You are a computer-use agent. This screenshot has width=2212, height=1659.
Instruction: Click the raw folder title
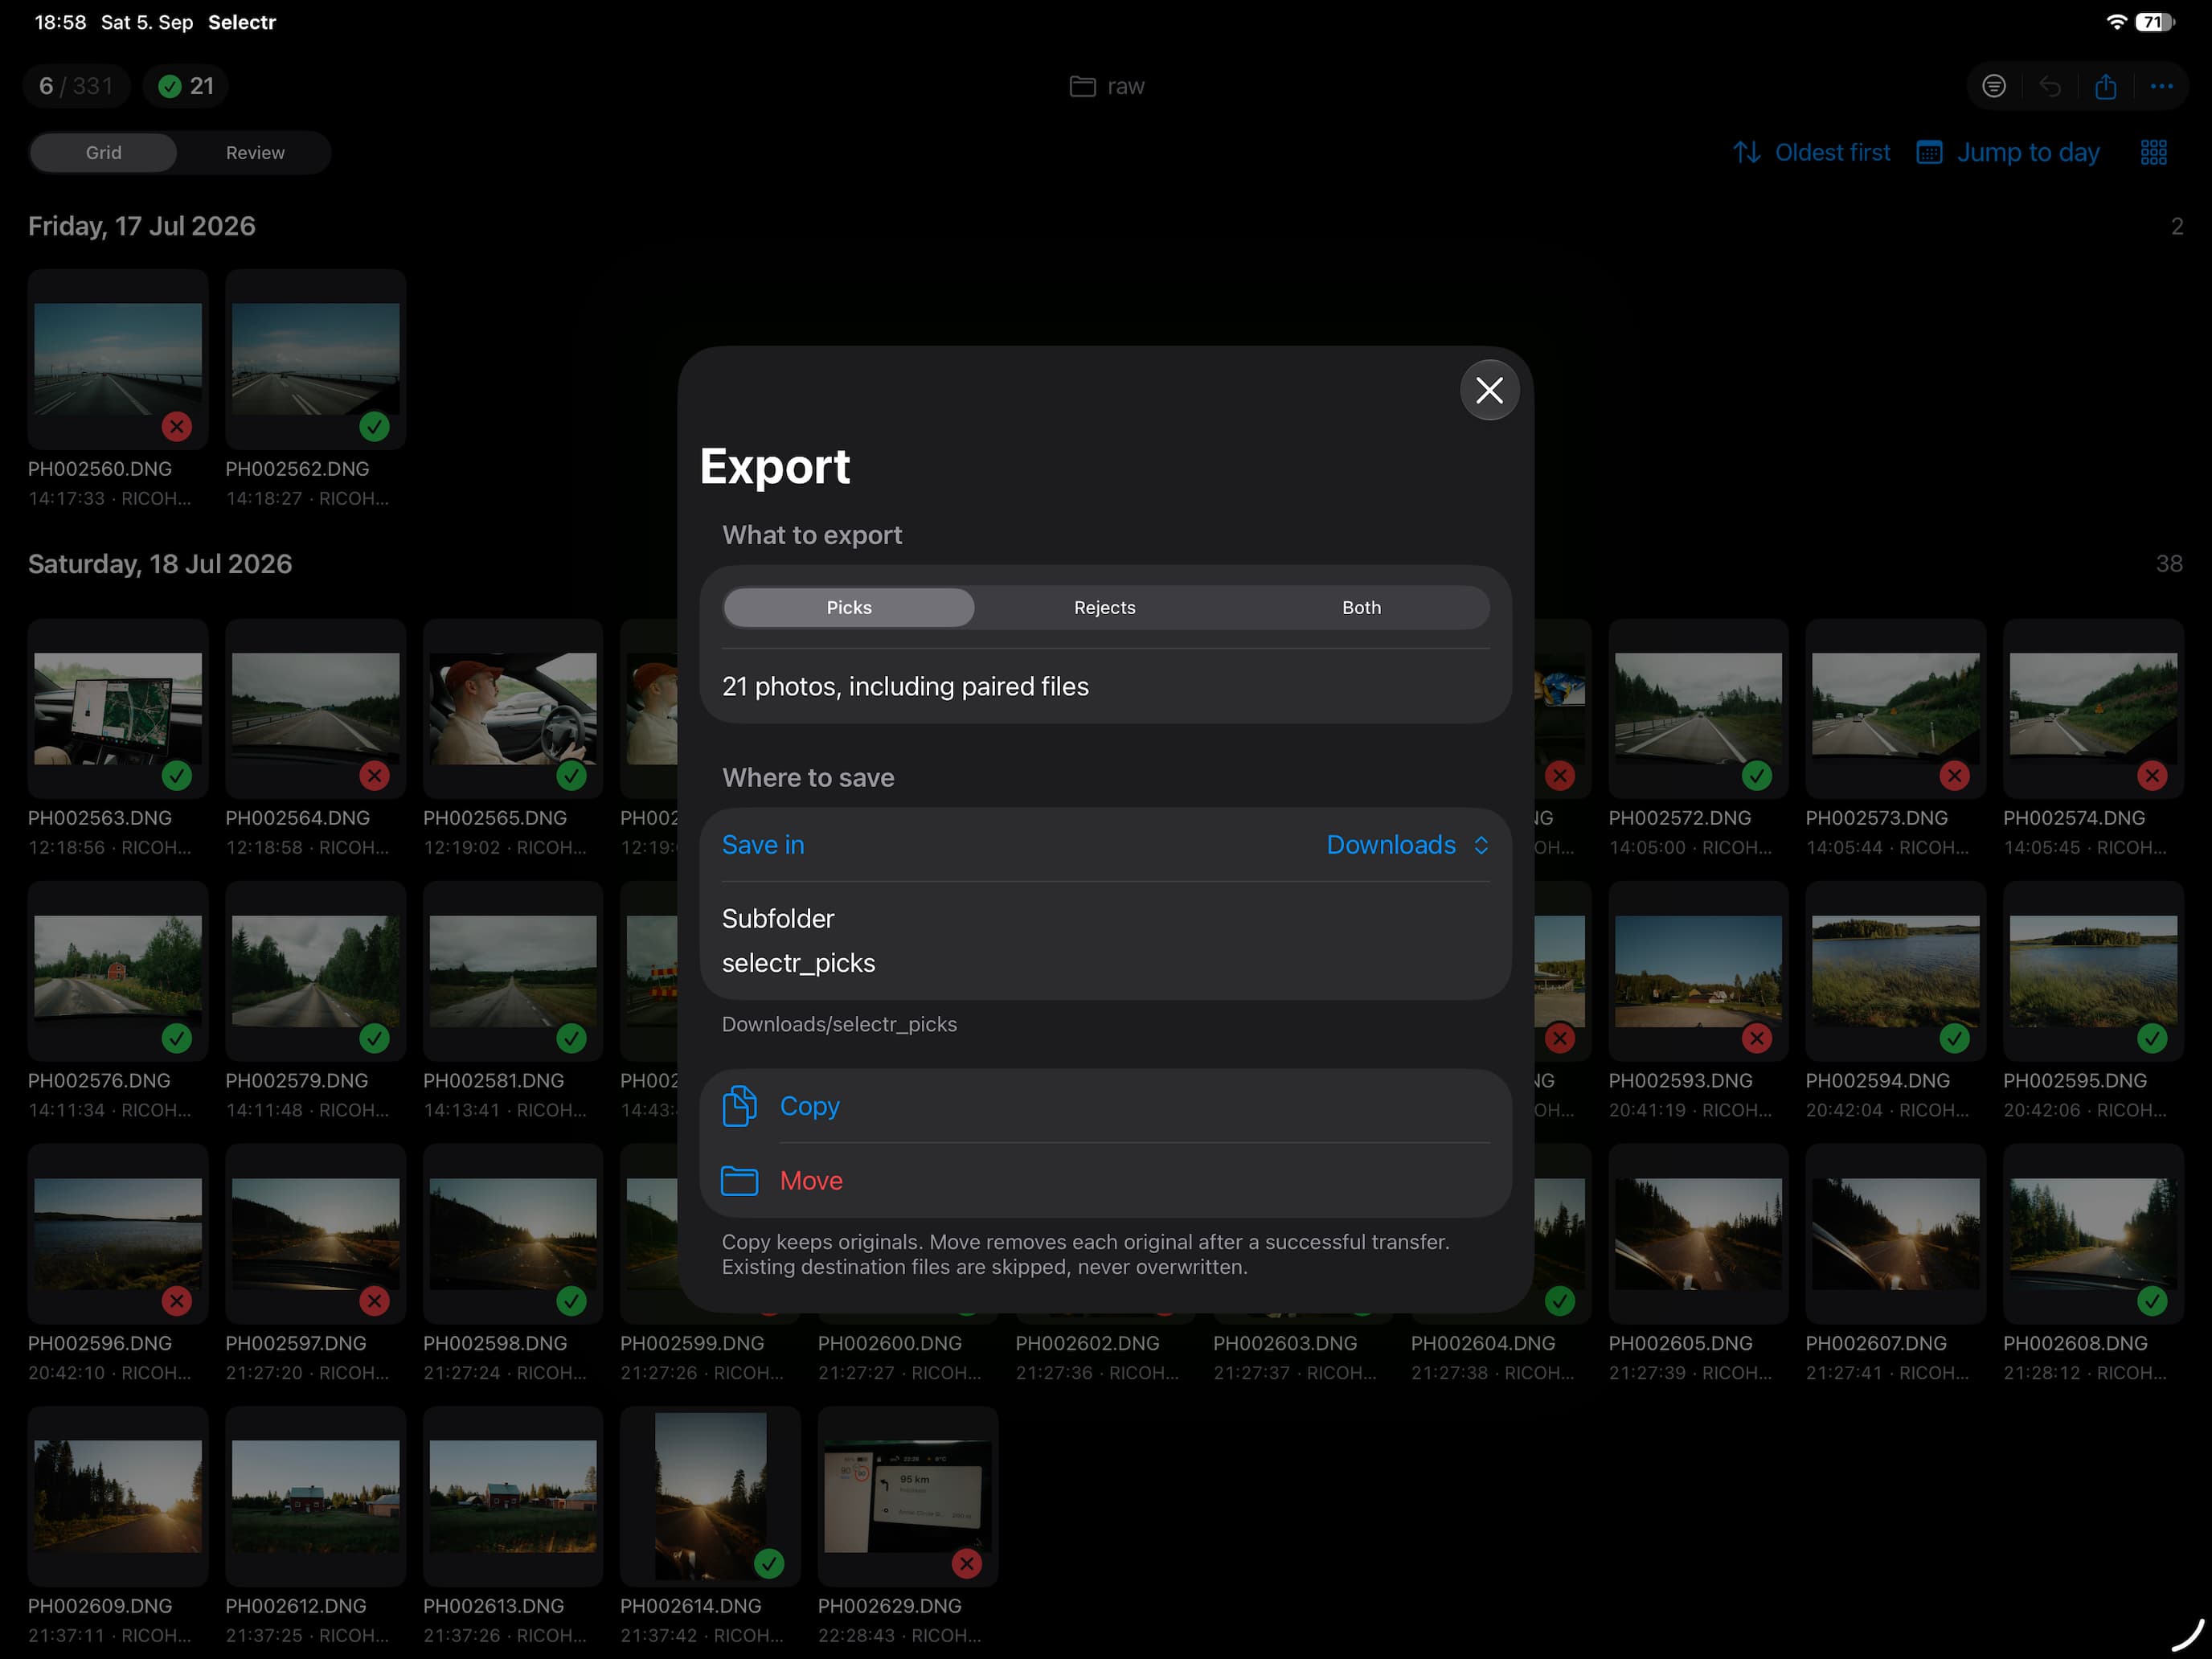click(1106, 86)
